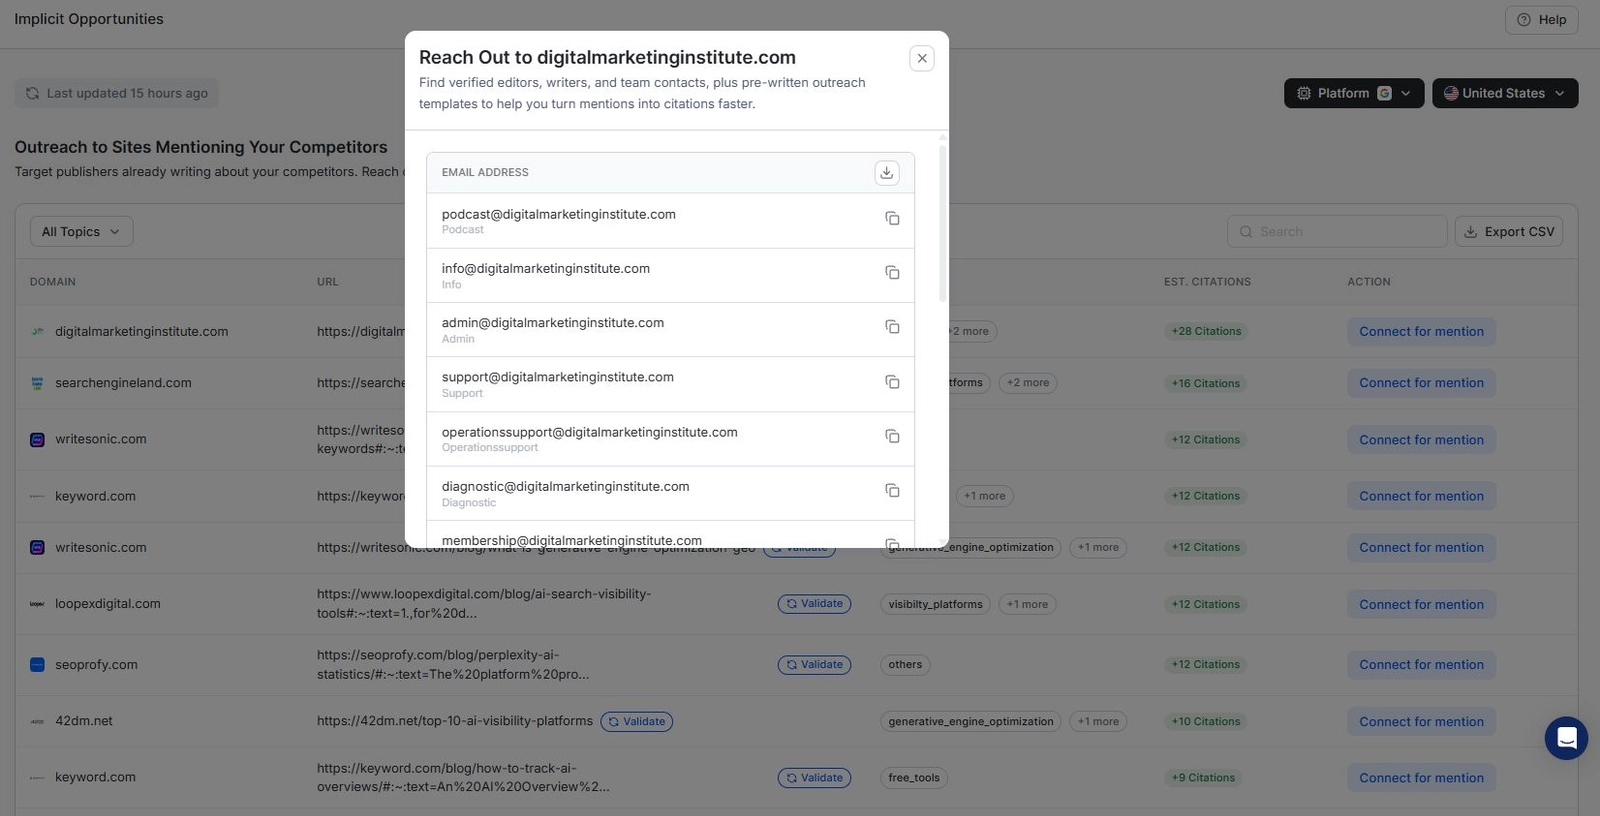
Task: Copy the support email address
Action: (892, 382)
